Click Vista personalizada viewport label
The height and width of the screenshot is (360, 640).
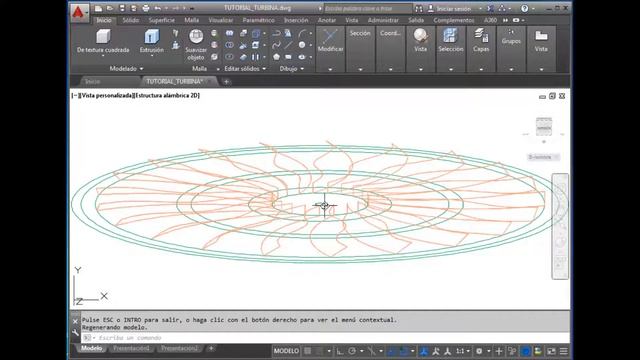(107, 96)
